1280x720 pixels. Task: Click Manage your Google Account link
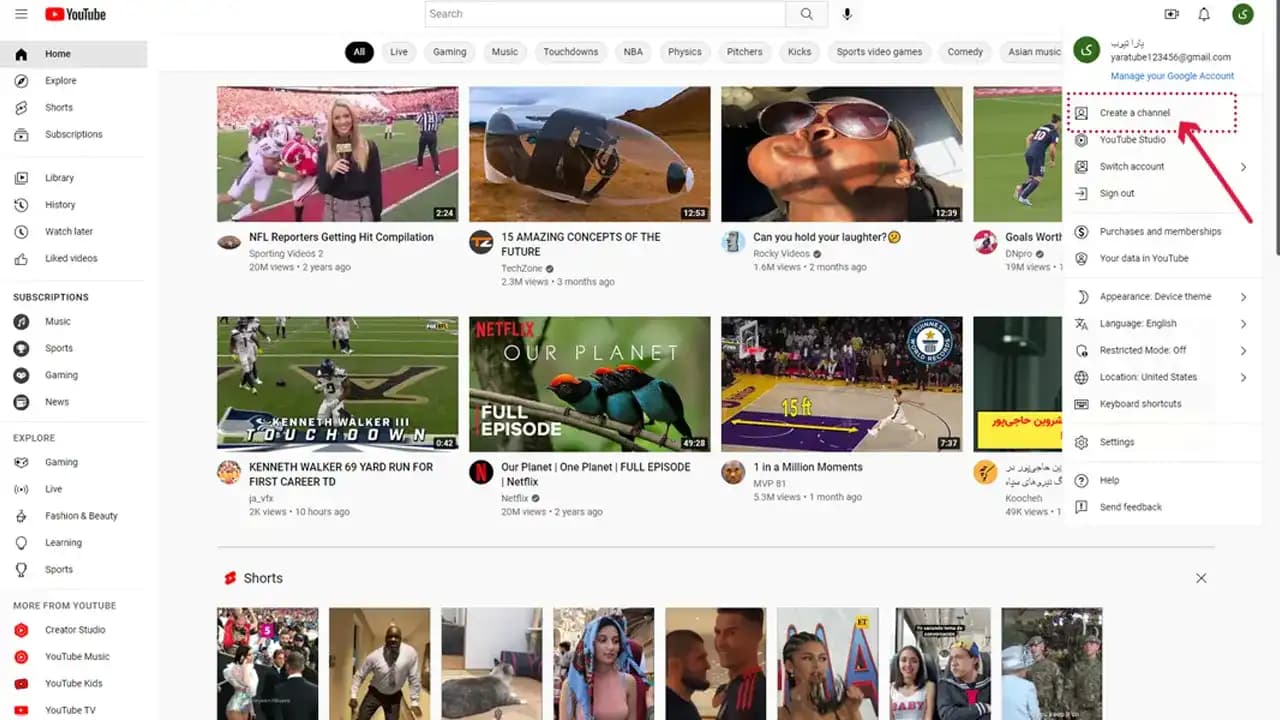click(x=1172, y=76)
